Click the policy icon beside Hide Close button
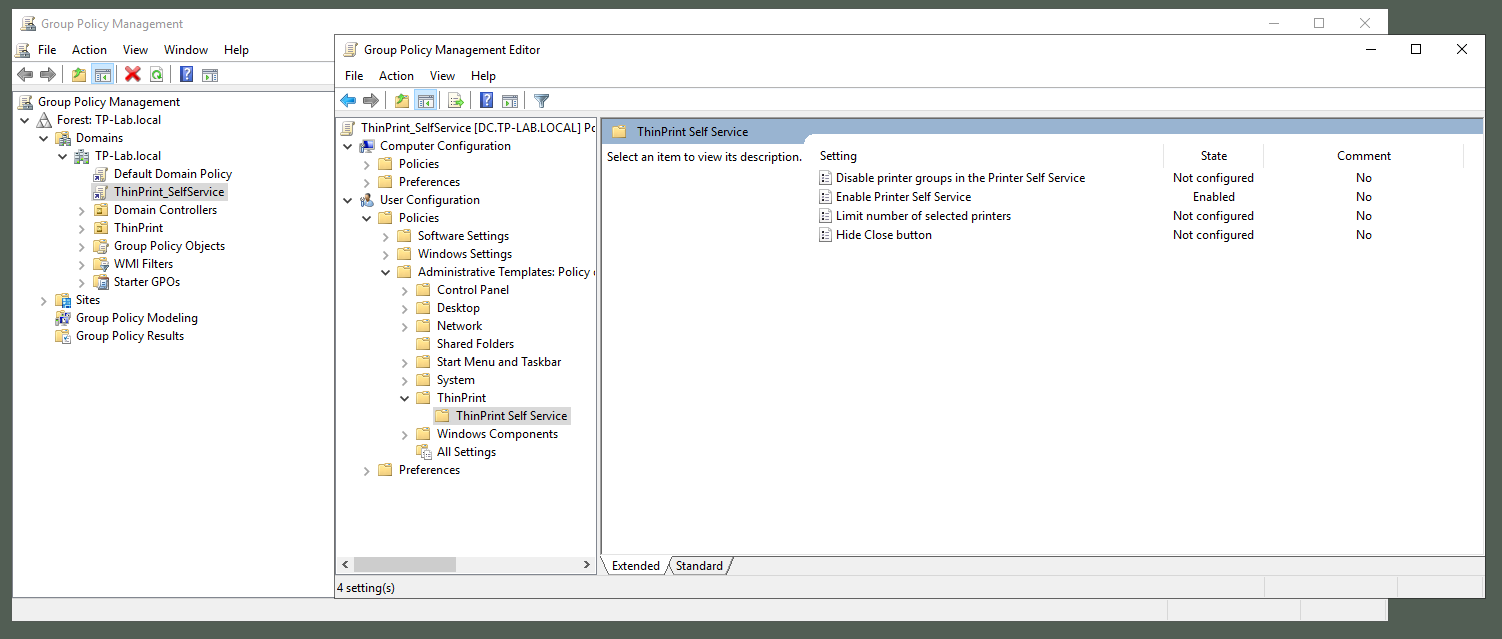Screen dimensions: 1502x639 826,235
